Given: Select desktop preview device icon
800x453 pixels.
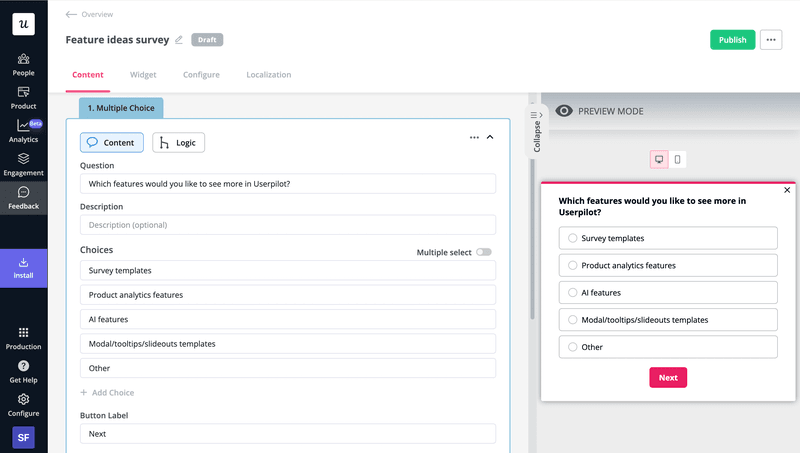Looking at the screenshot, I should tap(659, 159).
